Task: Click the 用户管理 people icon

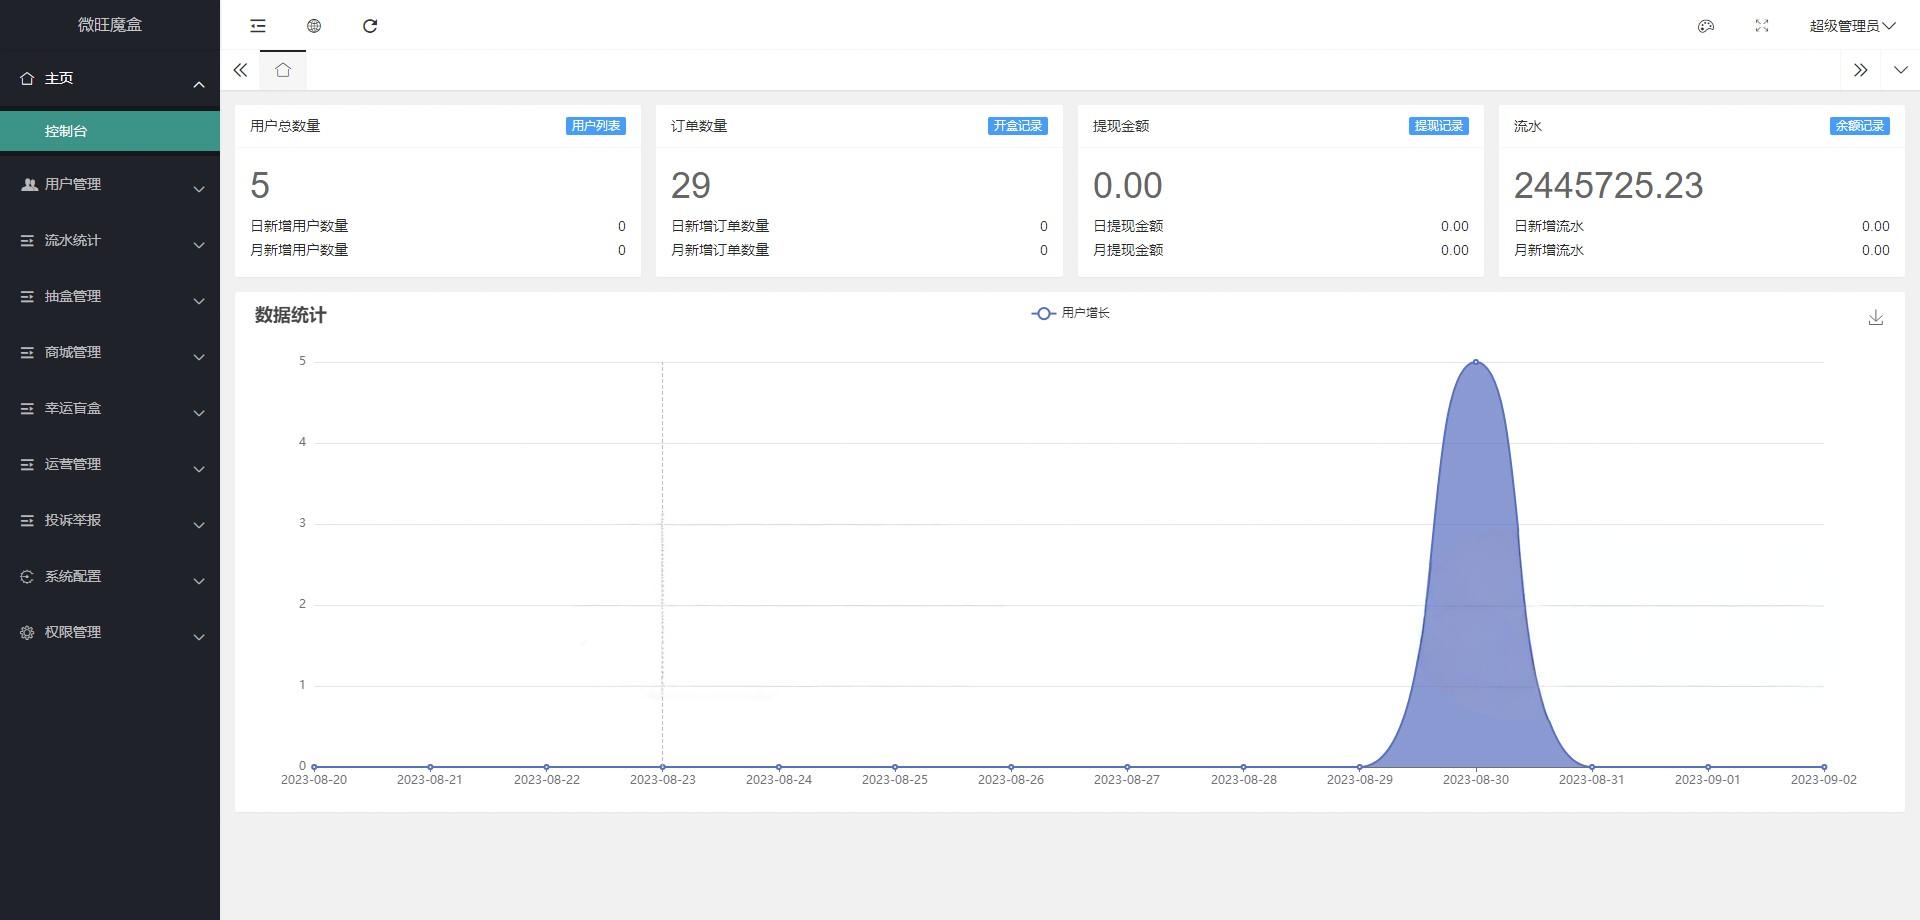Action: point(29,184)
